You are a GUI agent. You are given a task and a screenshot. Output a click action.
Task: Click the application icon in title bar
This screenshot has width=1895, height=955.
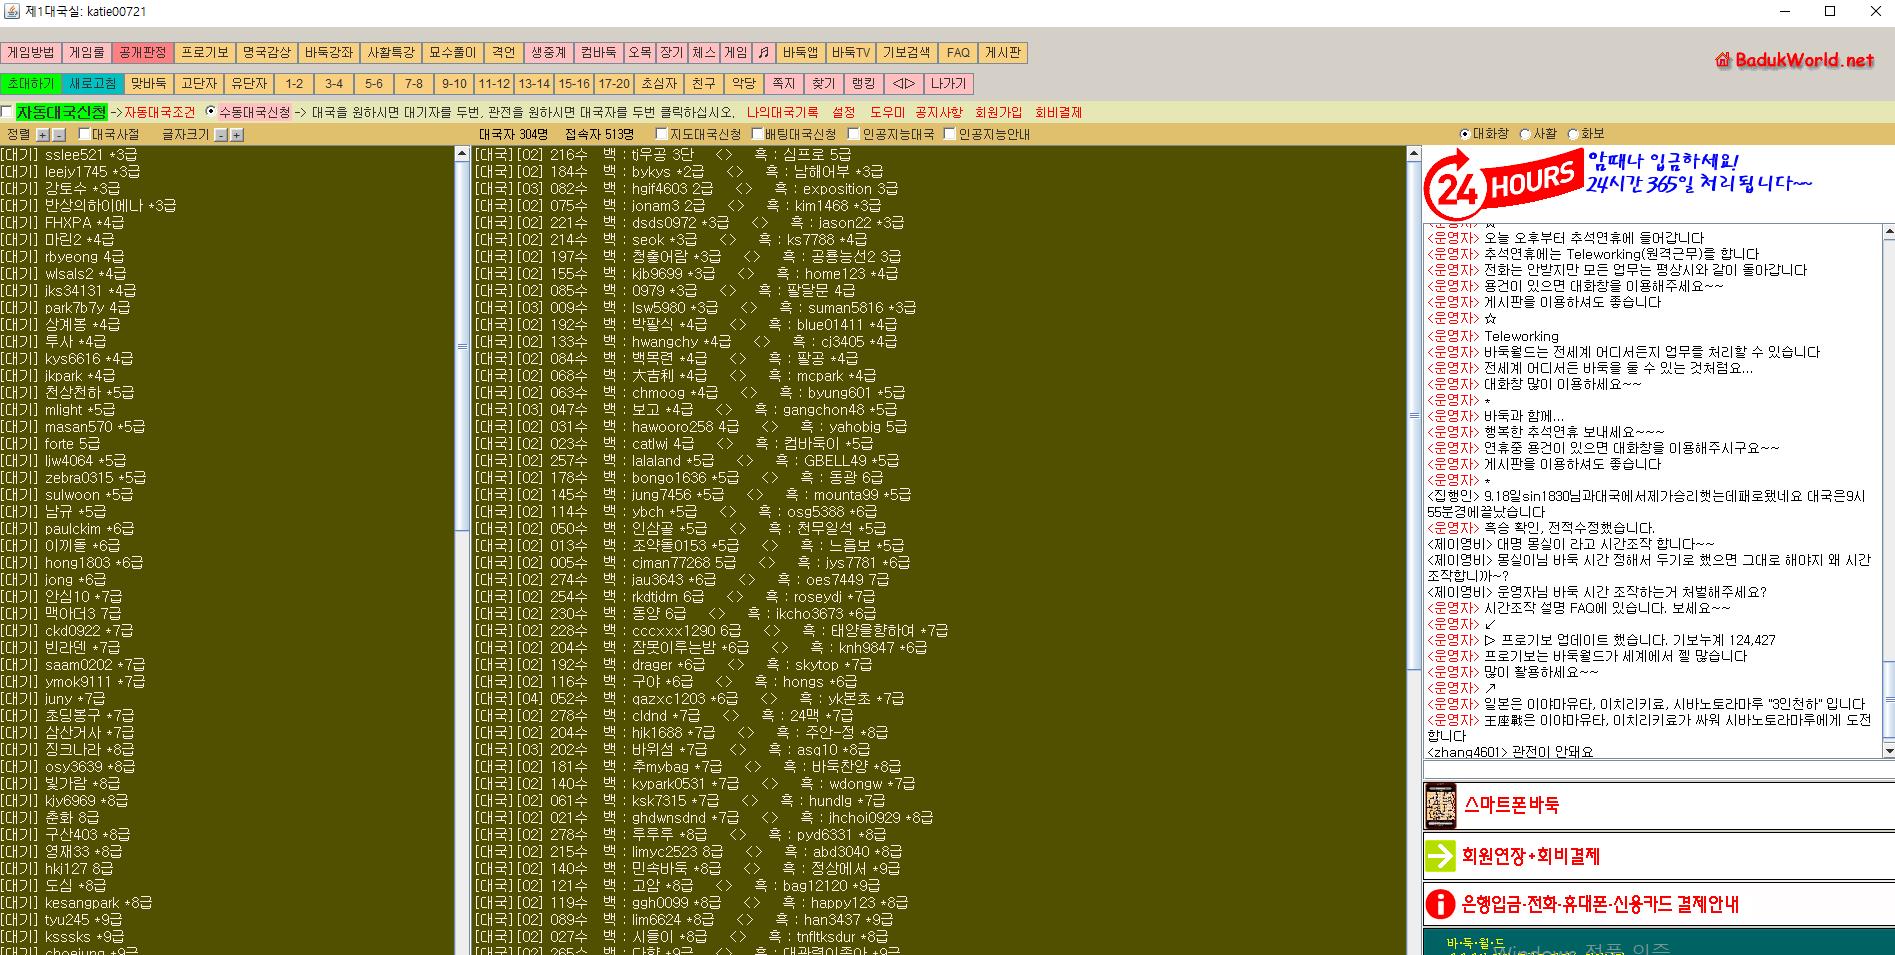(11, 11)
